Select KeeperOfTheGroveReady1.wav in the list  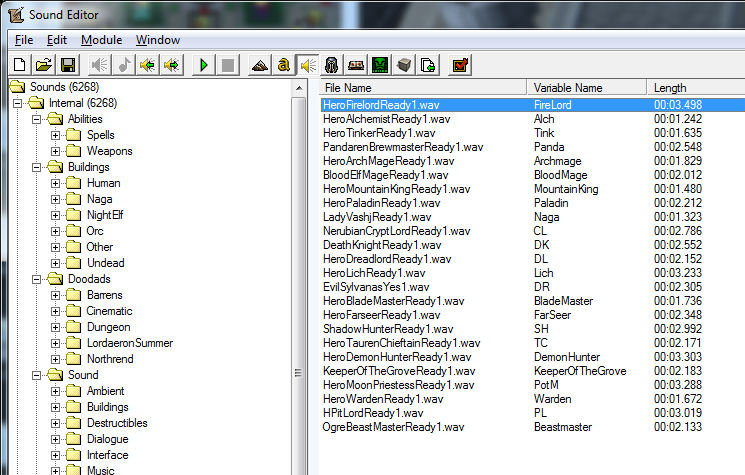[399, 371]
